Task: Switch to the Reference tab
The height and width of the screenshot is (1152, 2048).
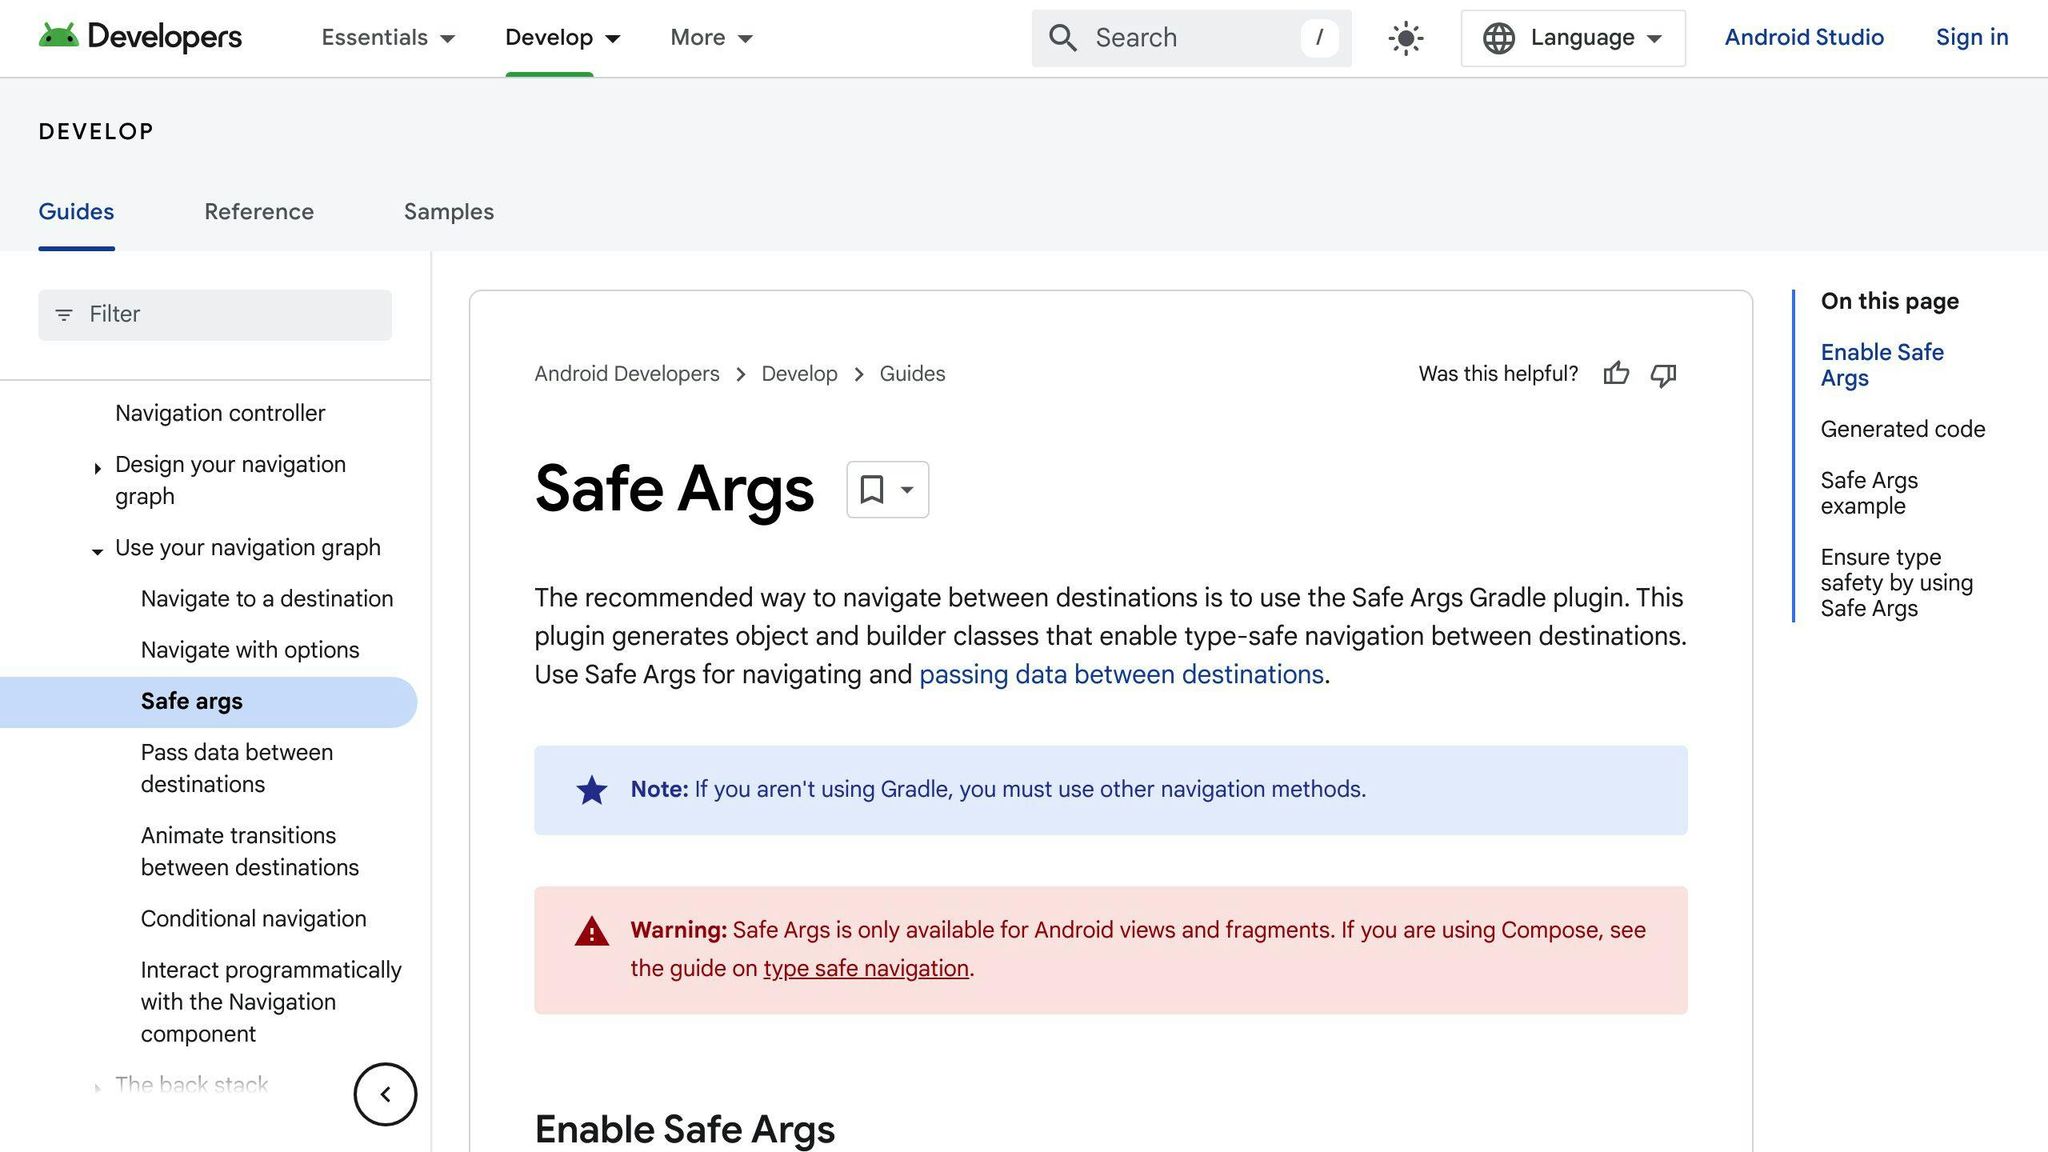Action: [x=259, y=211]
